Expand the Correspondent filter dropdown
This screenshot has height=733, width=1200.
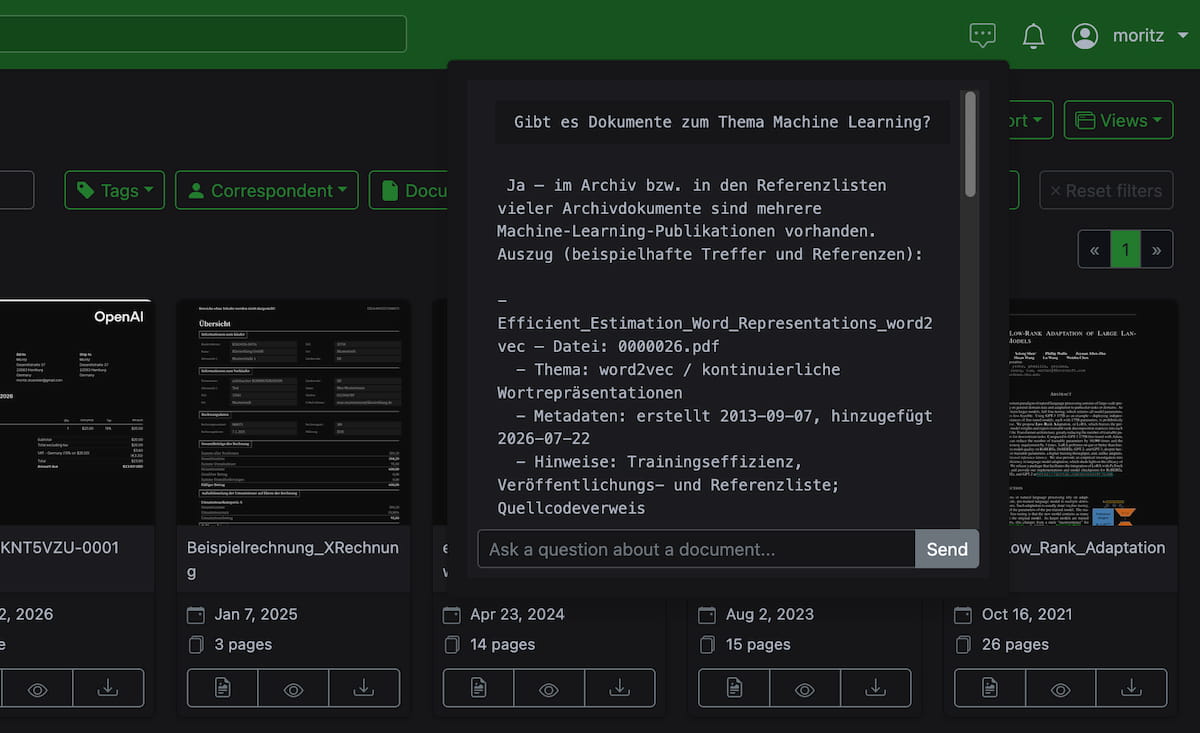coord(267,190)
